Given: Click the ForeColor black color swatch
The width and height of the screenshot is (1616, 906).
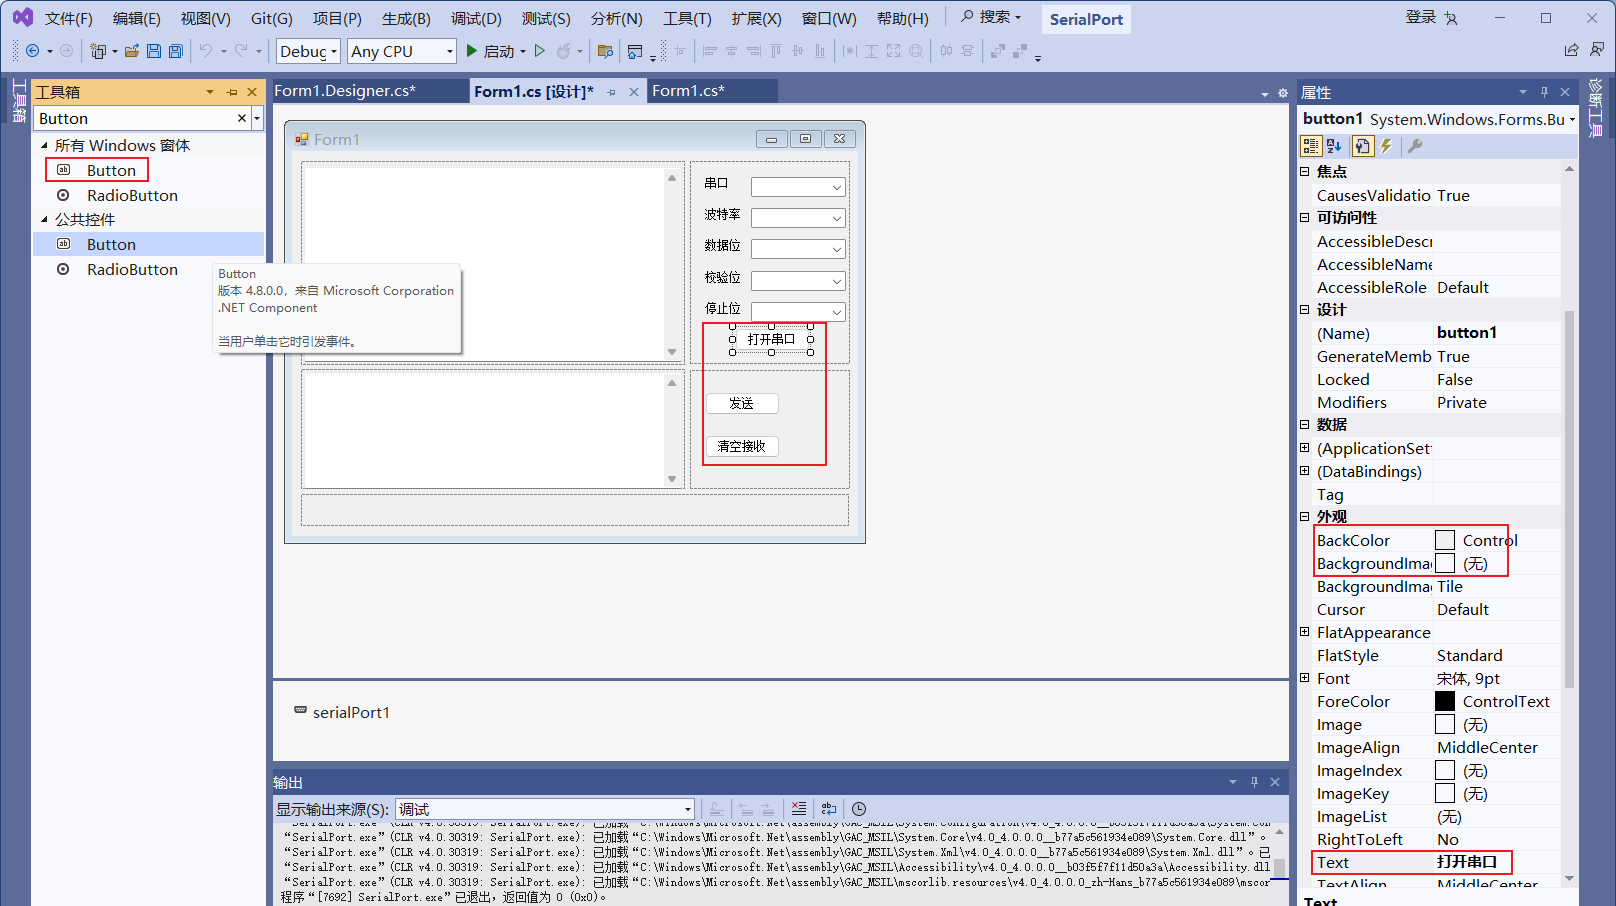Looking at the screenshot, I should [x=1445, y=701].
